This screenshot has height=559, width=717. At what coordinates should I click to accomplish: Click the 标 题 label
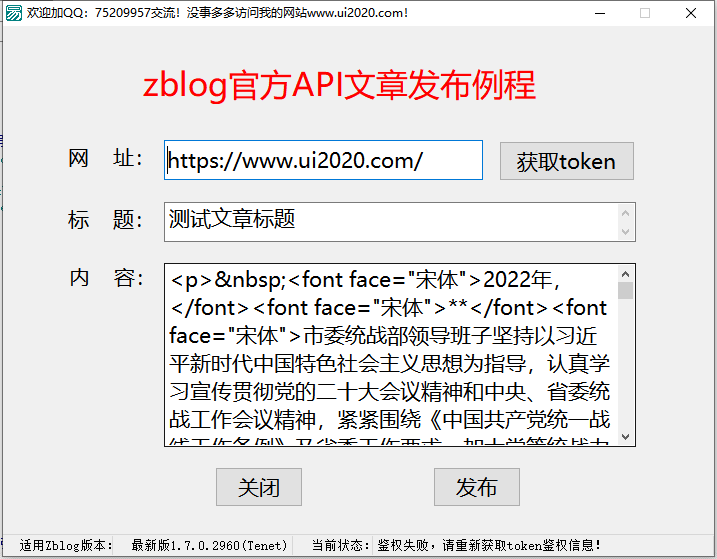click(106, 220)
